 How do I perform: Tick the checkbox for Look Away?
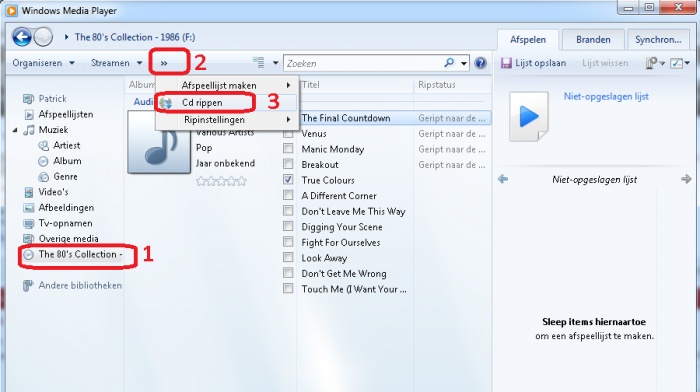coord(288,257)
